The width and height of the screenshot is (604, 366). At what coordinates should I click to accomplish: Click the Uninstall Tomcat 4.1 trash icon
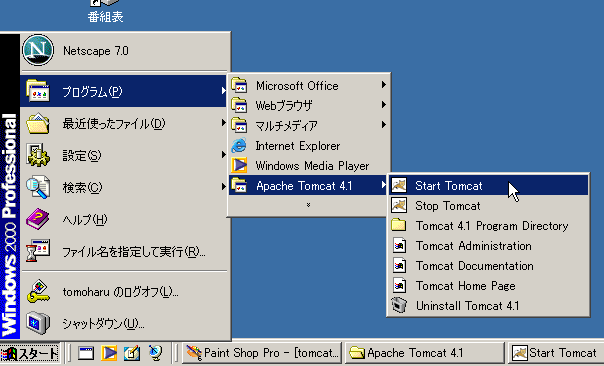(x=399, y=305)
